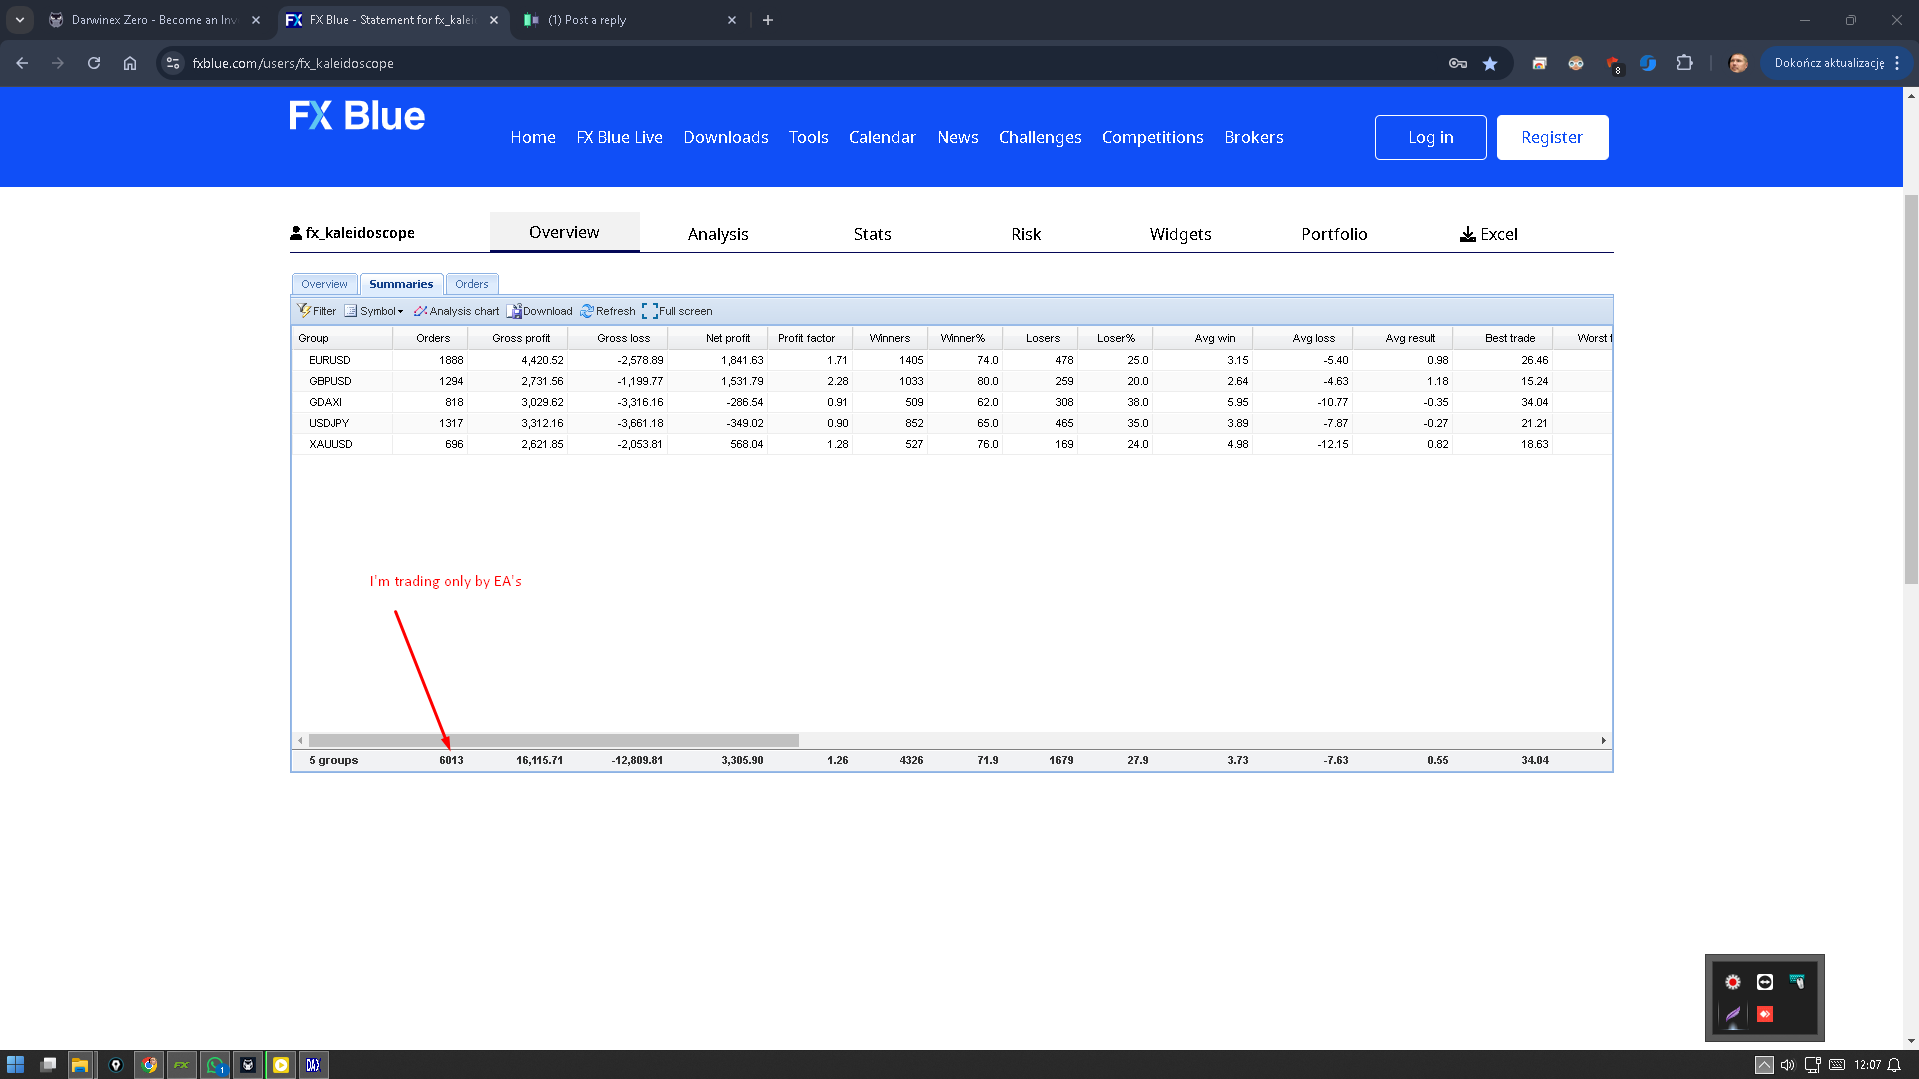The height and width of the screenshot is (1079, 1919).
Task: Open the Analysis chart tool
Action: (x=456, y=311)
